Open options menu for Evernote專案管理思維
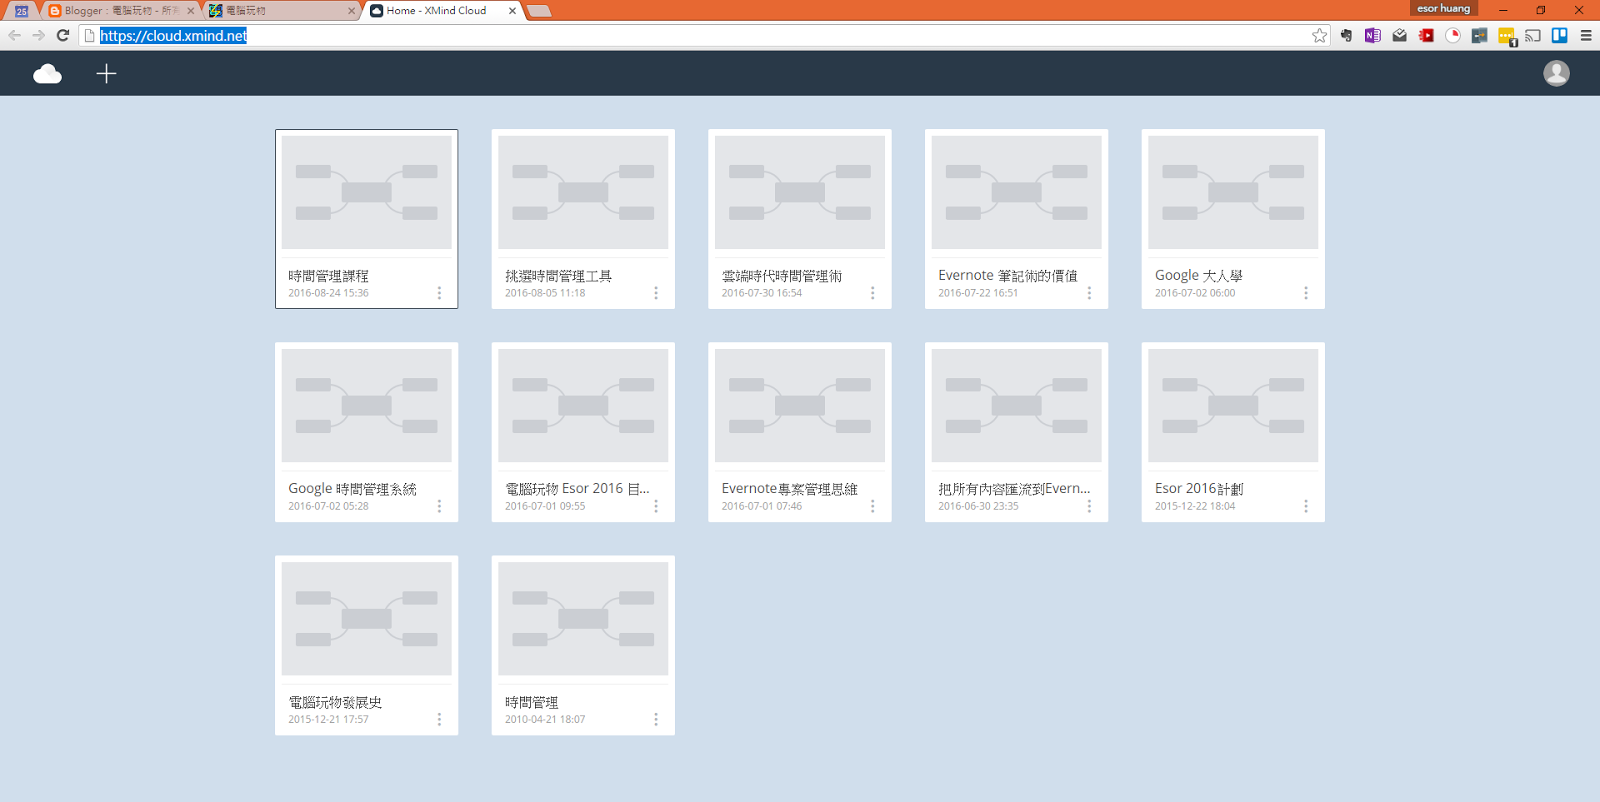This screenshot has width=1600, height=802. [x=872, y=506]
